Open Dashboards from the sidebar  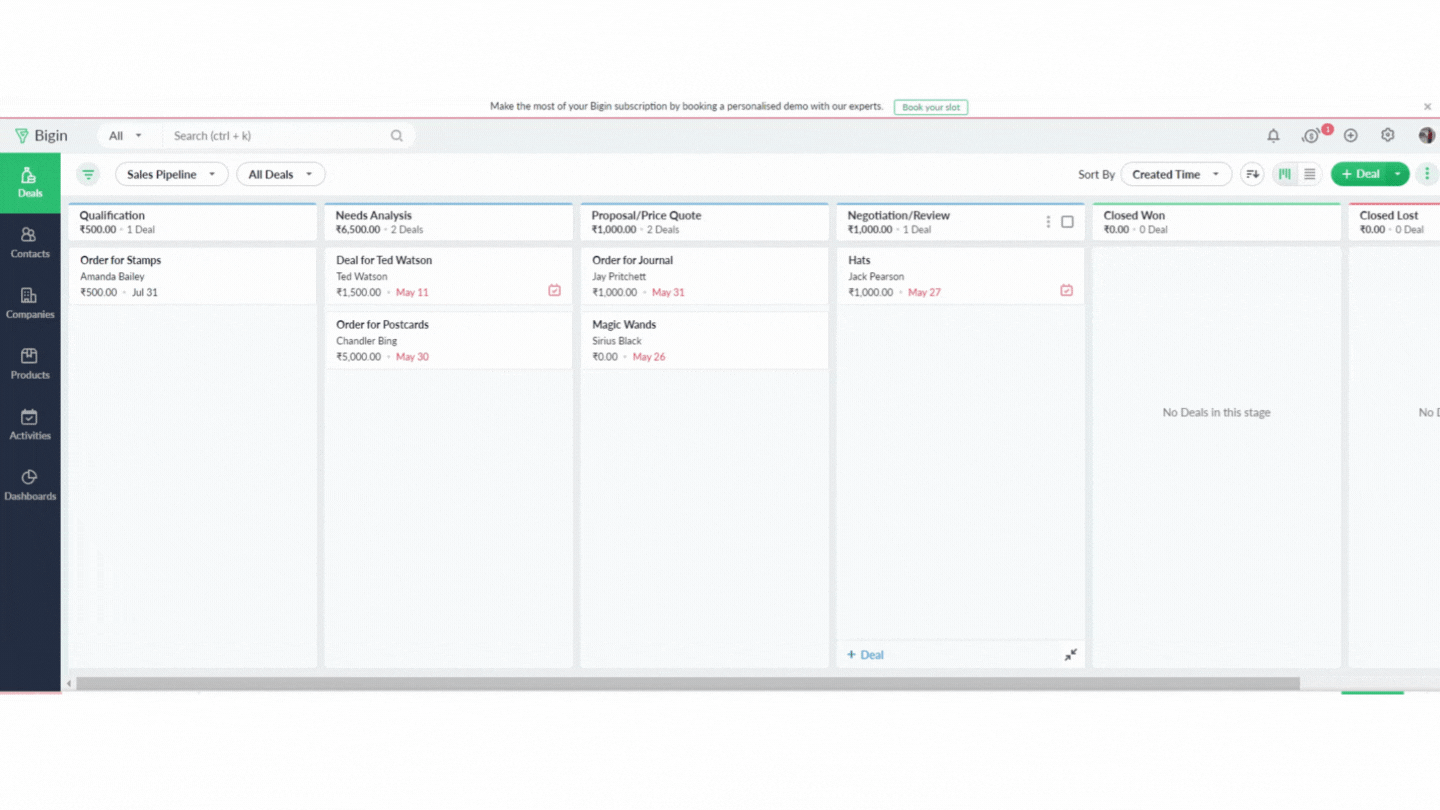30,485
